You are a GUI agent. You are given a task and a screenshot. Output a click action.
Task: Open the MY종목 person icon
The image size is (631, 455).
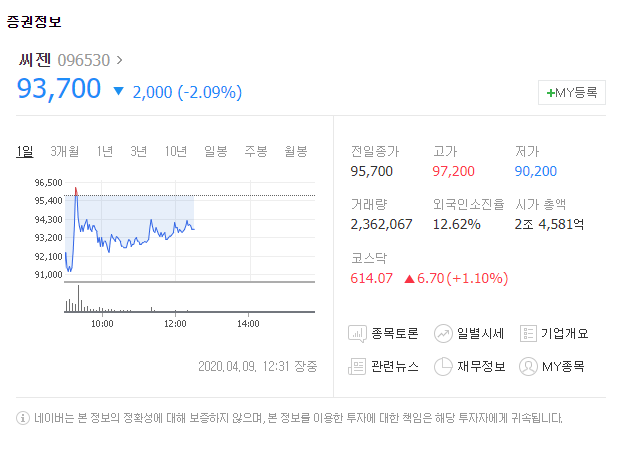(x=528, y=366)
